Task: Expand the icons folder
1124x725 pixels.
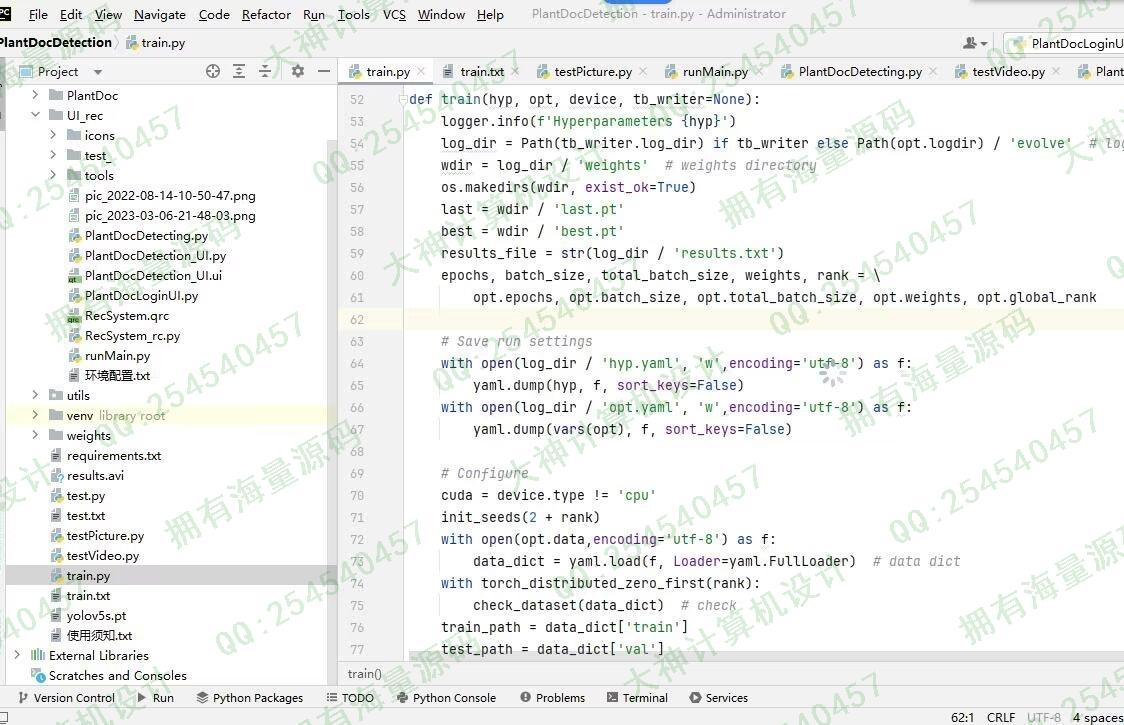Action: (x=53, y=135)
